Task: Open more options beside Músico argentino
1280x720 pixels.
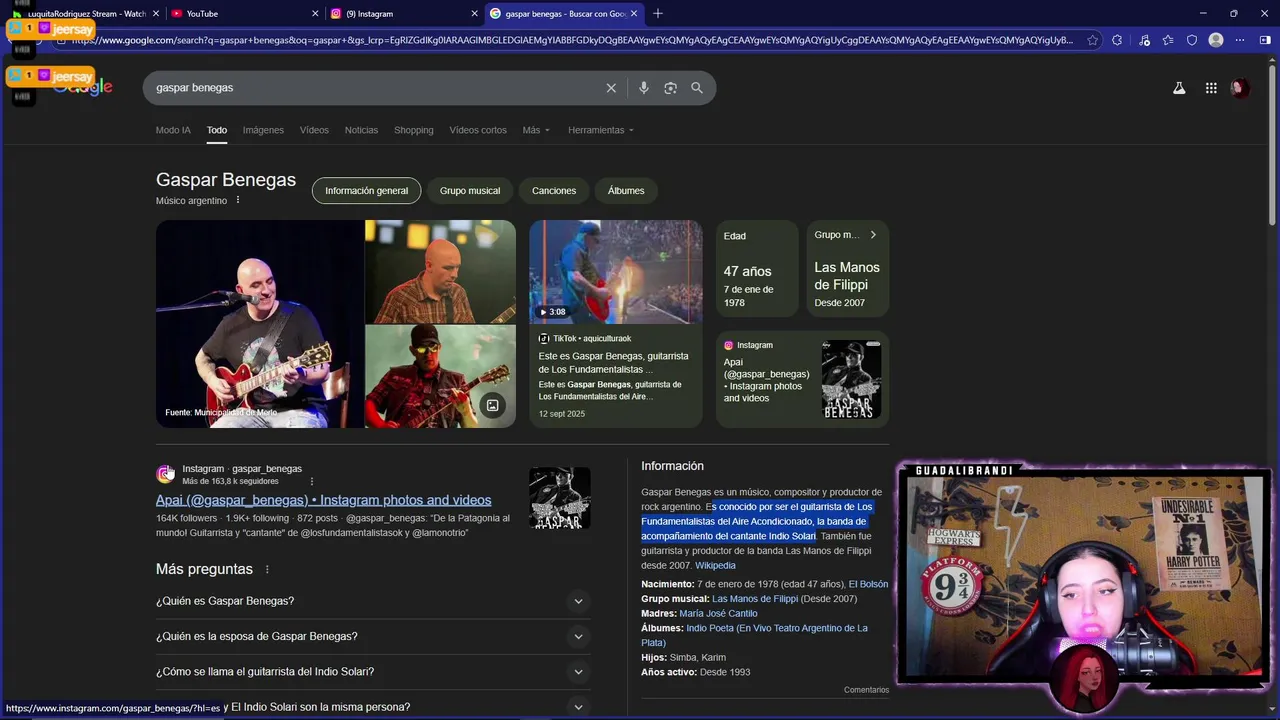Action: click(238, 200)
